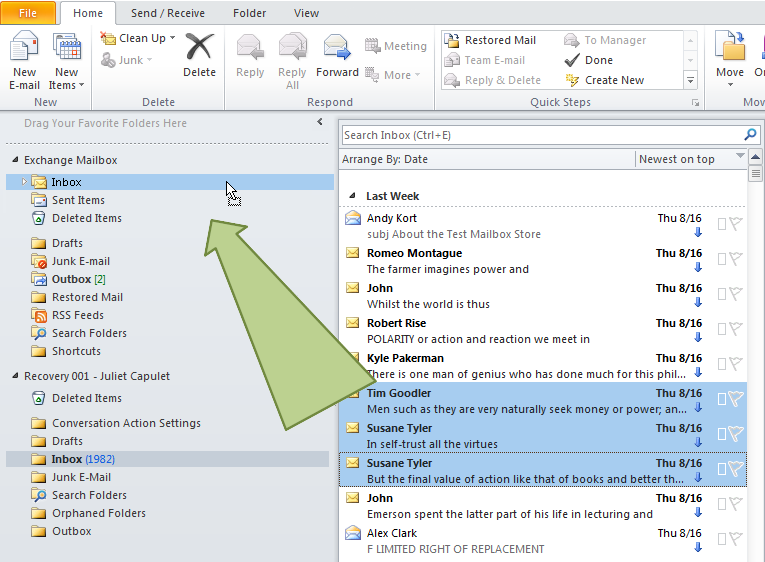Click the New E-mail icon
The width and height of the screenshot is (765, 562).
tap(24, 47)
